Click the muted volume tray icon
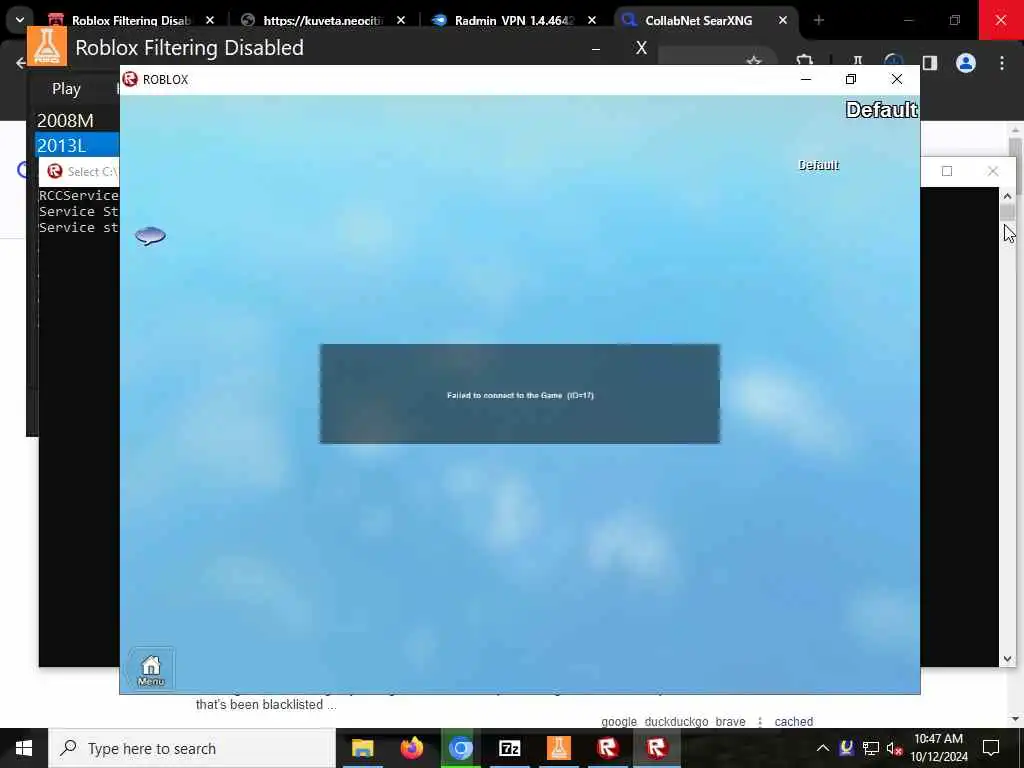Screen dimensions: 1024x768 (x=894, y=748)
